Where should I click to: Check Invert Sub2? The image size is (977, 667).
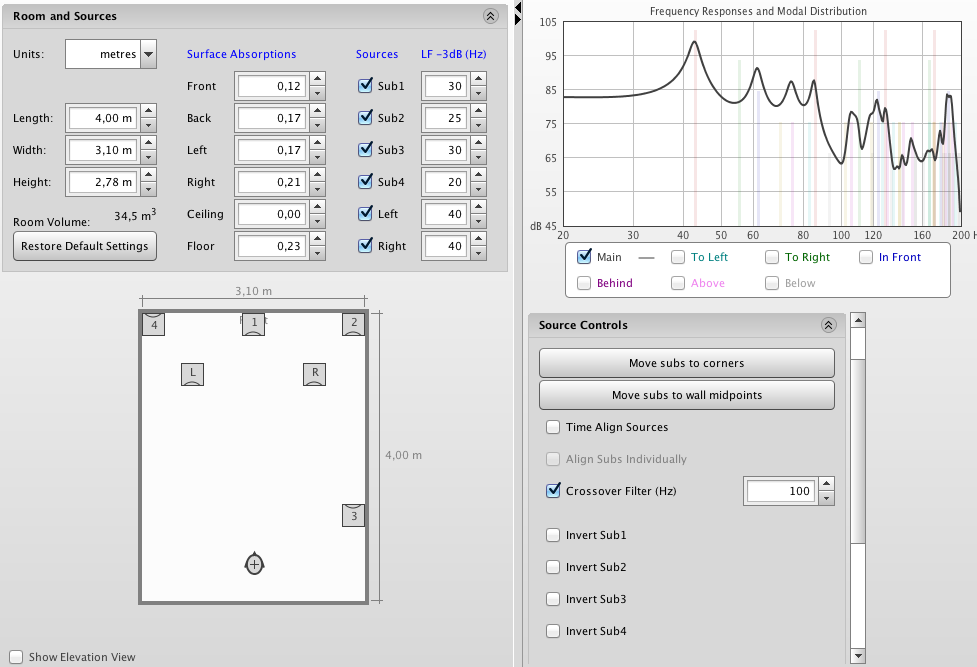[x=553, y=567]
